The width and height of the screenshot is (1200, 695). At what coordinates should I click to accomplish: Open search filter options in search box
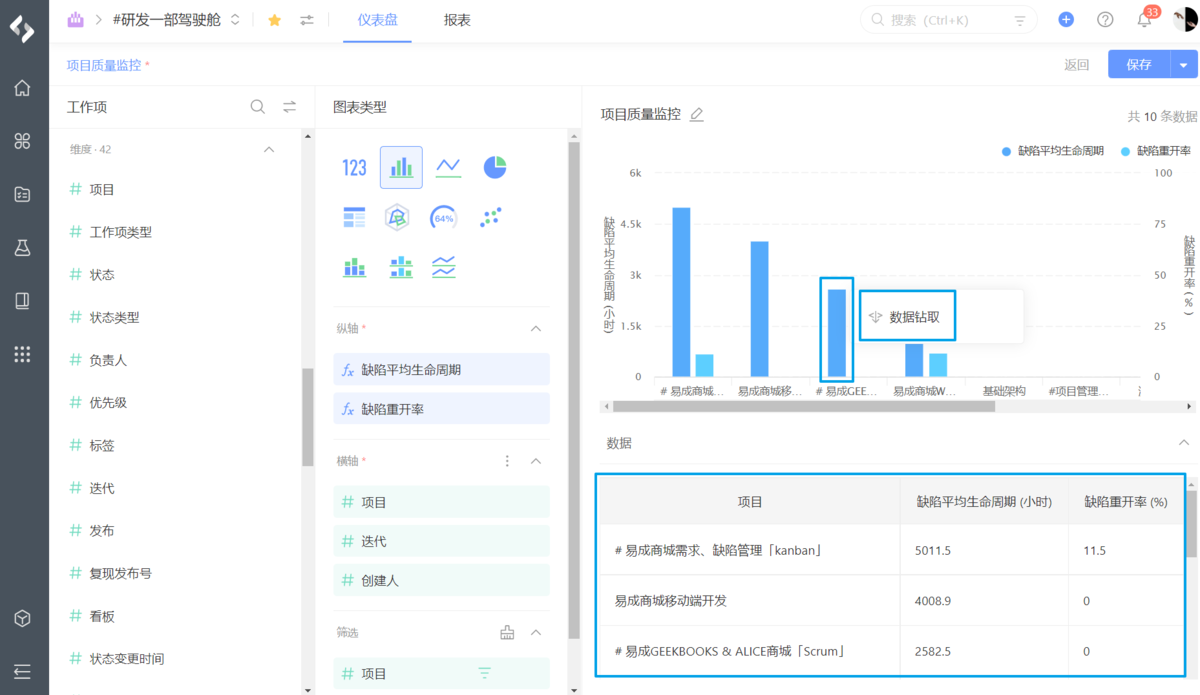click(1020, 19)
